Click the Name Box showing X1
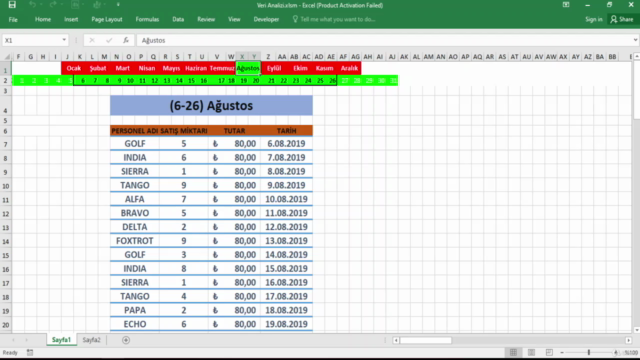This screenshot has height=360, width=640. point(31,40)
